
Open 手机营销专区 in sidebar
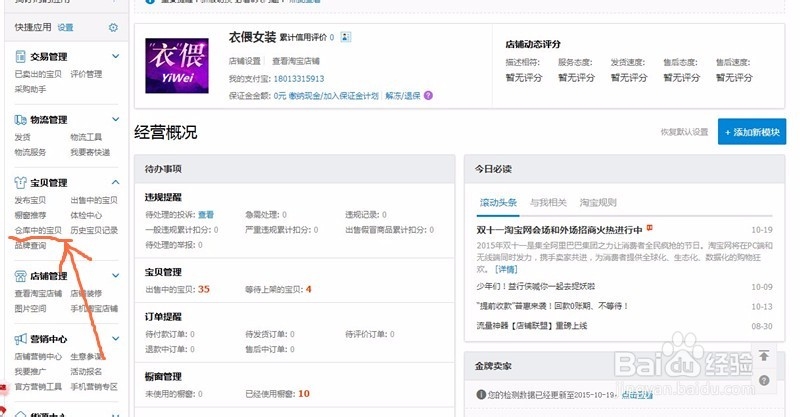tap(94, 387)
